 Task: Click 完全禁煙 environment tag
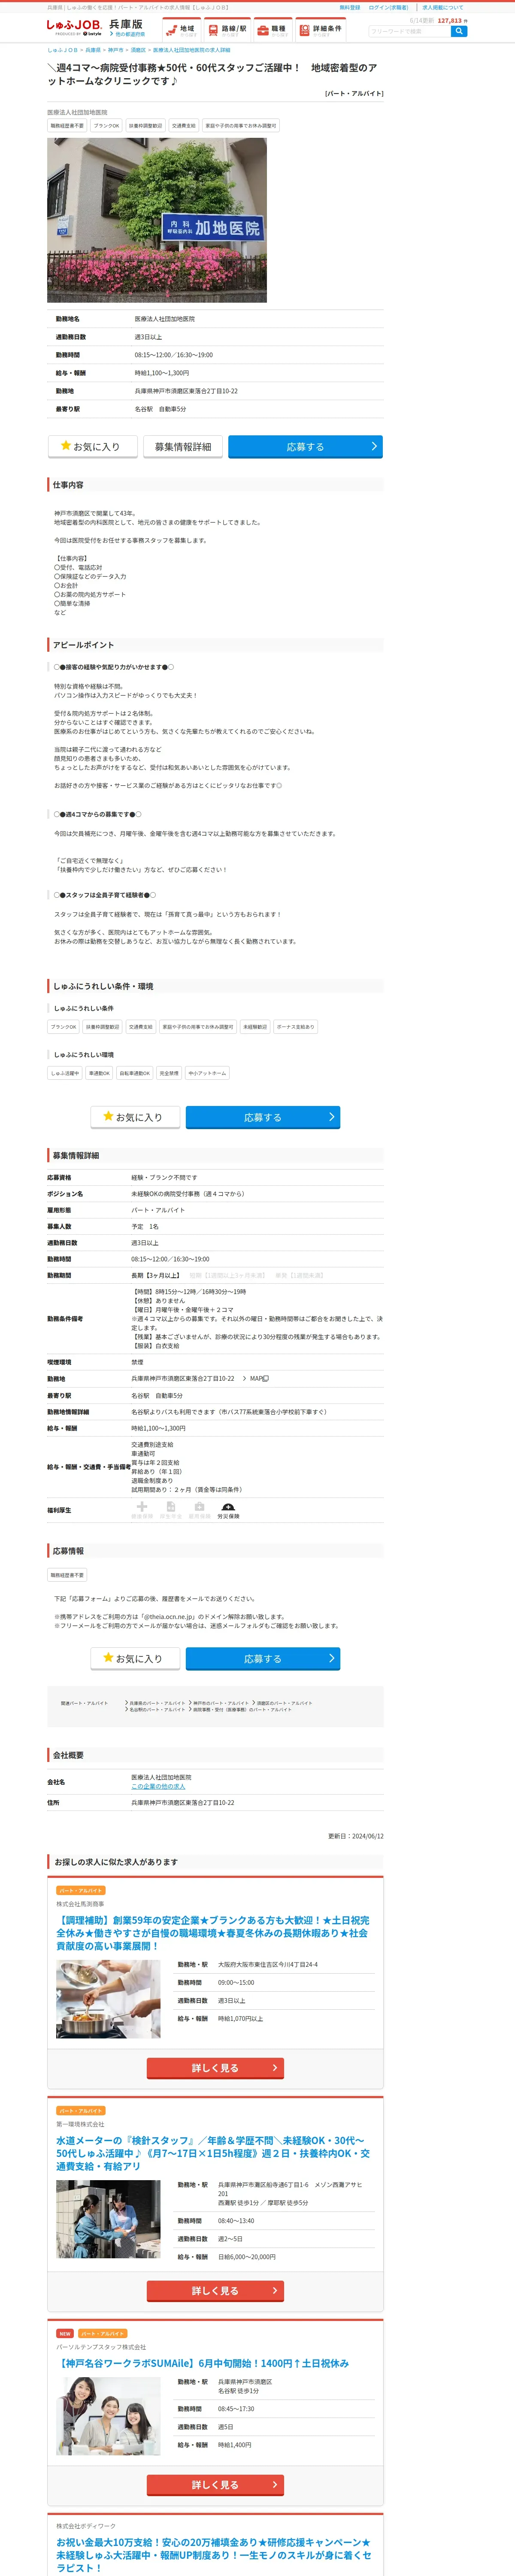[x=169, y=1073]
